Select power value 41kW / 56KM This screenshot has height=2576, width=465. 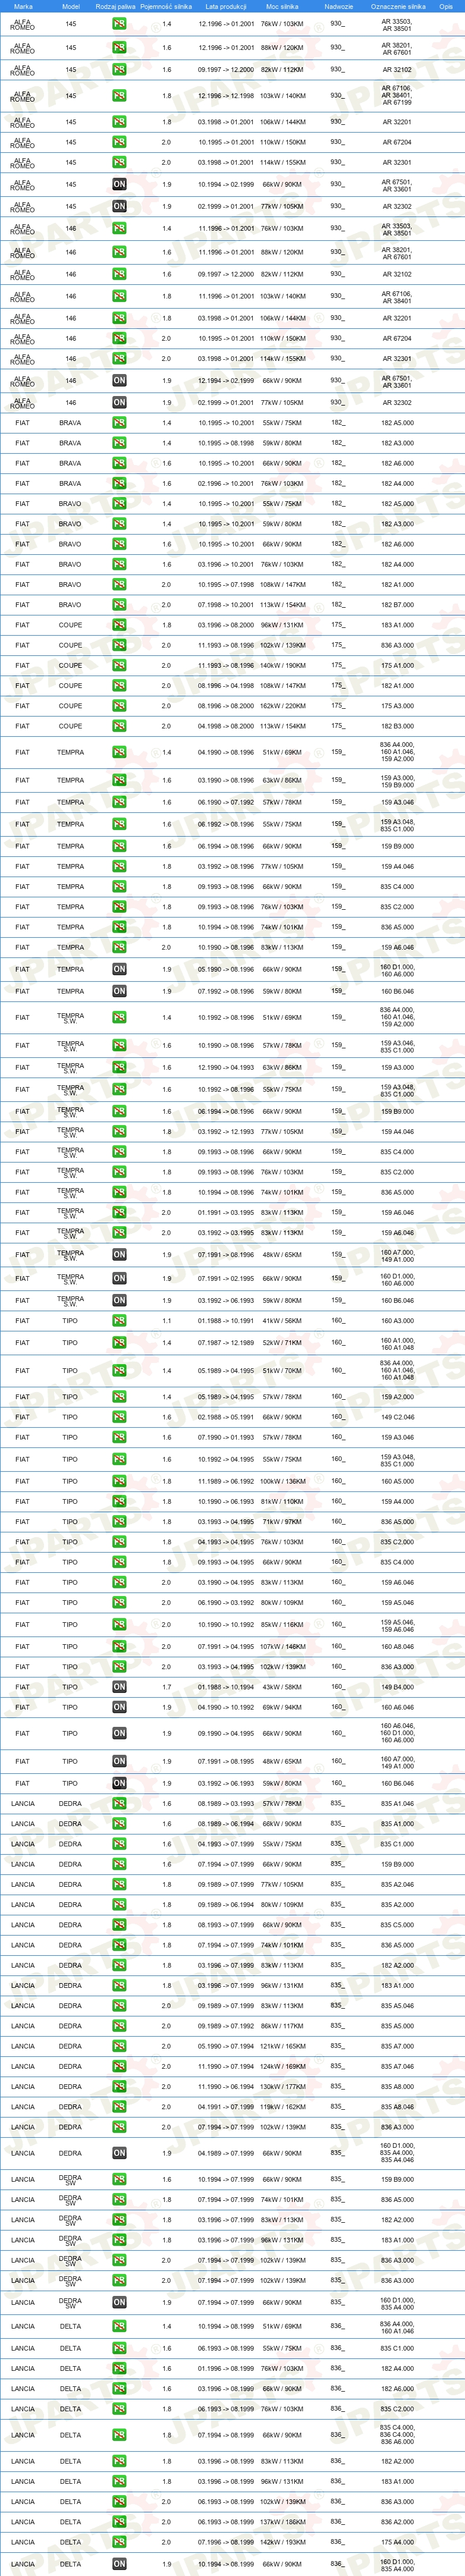click(282, 1320)
